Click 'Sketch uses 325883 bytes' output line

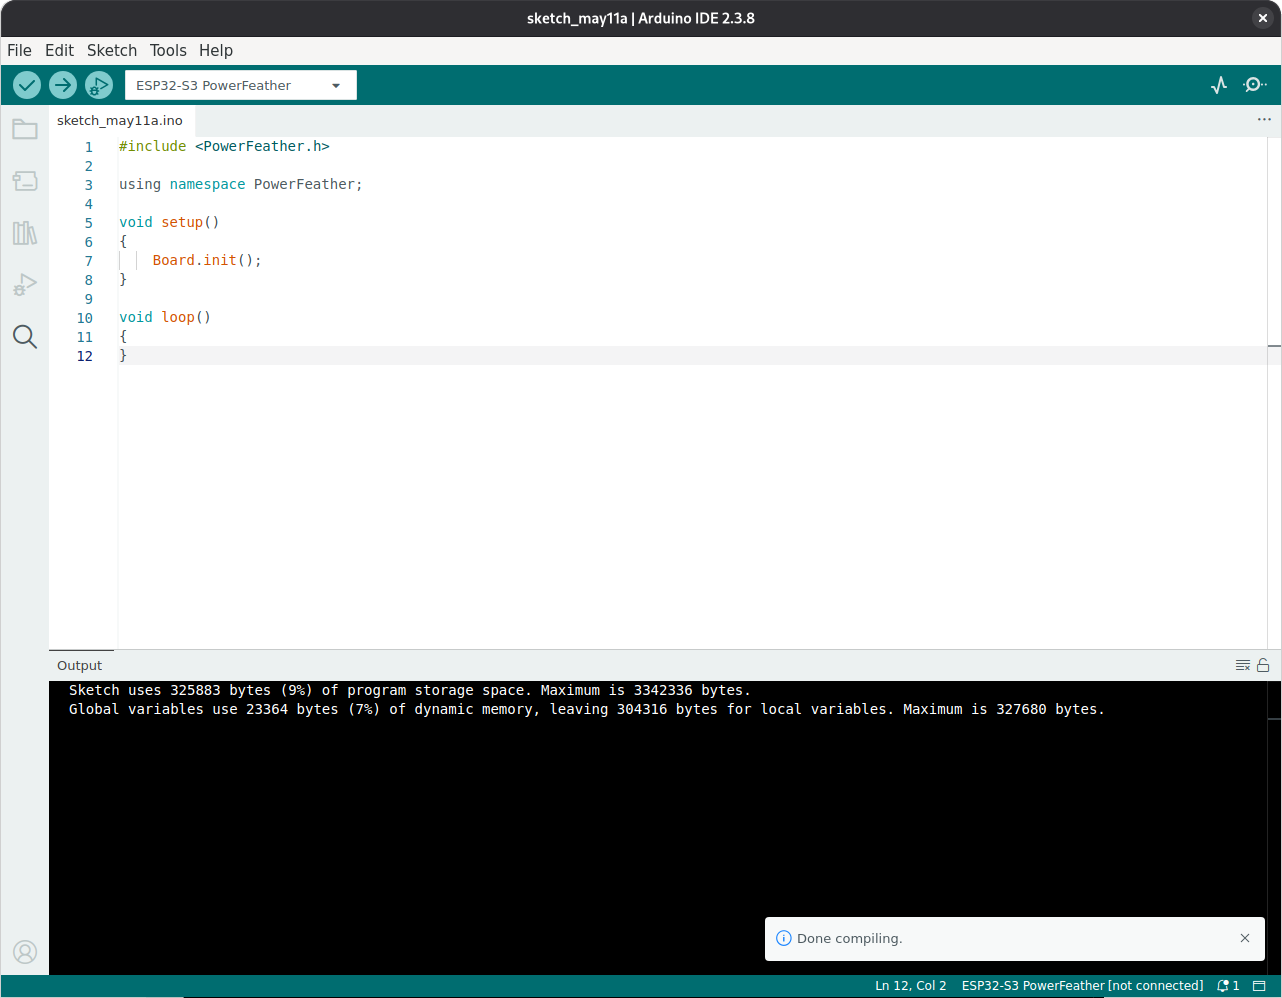pyautogui.click(x=409, y=690)
